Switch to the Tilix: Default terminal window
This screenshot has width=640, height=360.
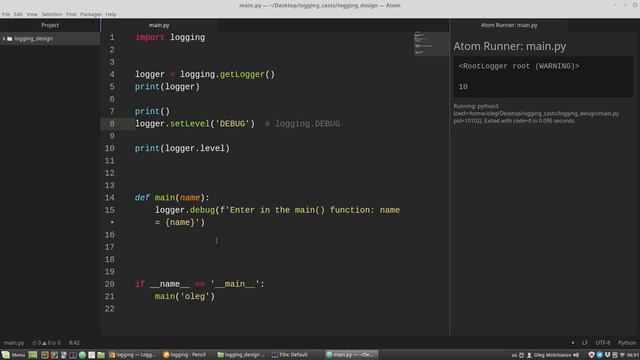(x=289, y=355)
